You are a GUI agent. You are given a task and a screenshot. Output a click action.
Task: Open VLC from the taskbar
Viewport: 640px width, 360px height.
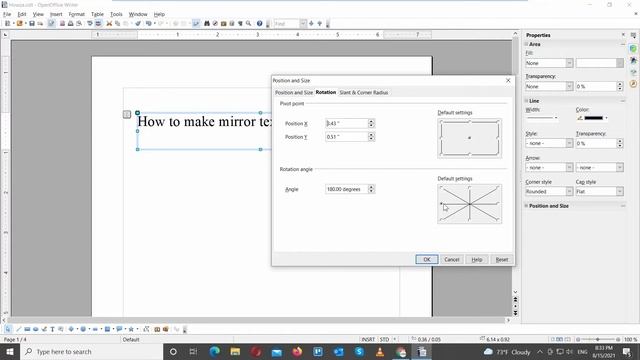(x=380, y=351)
